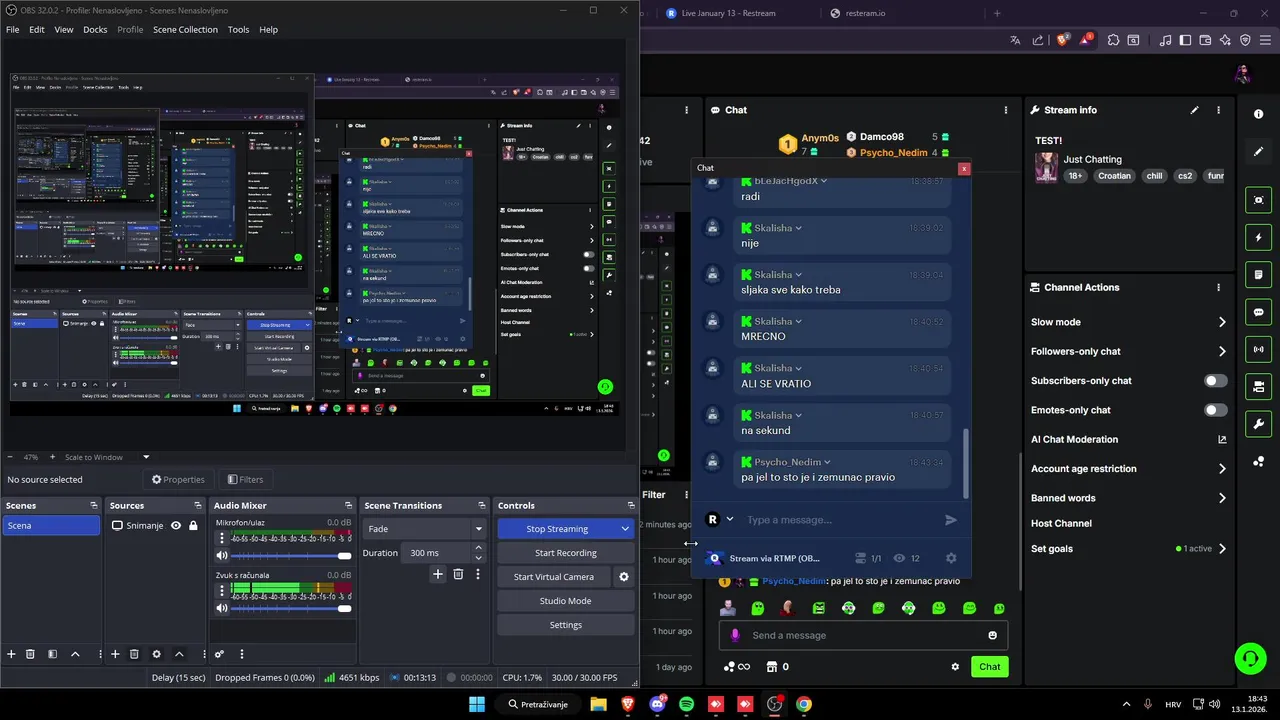The width and height of the screenshot is (1280, 720).
Task: Open Restream chat settings gear
Action: pos(951,558)
